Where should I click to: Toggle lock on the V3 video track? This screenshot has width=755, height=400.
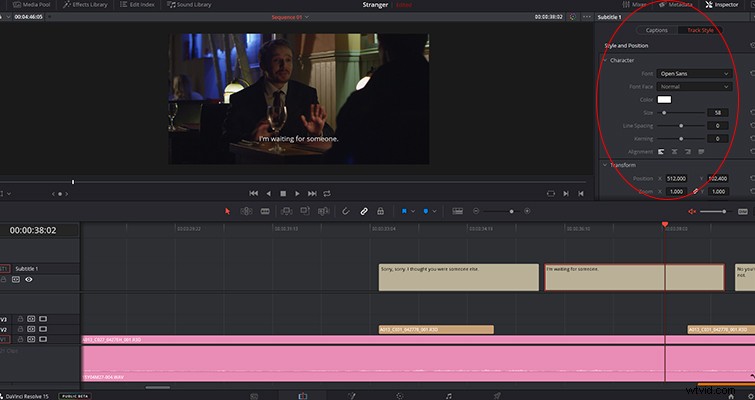20,319
